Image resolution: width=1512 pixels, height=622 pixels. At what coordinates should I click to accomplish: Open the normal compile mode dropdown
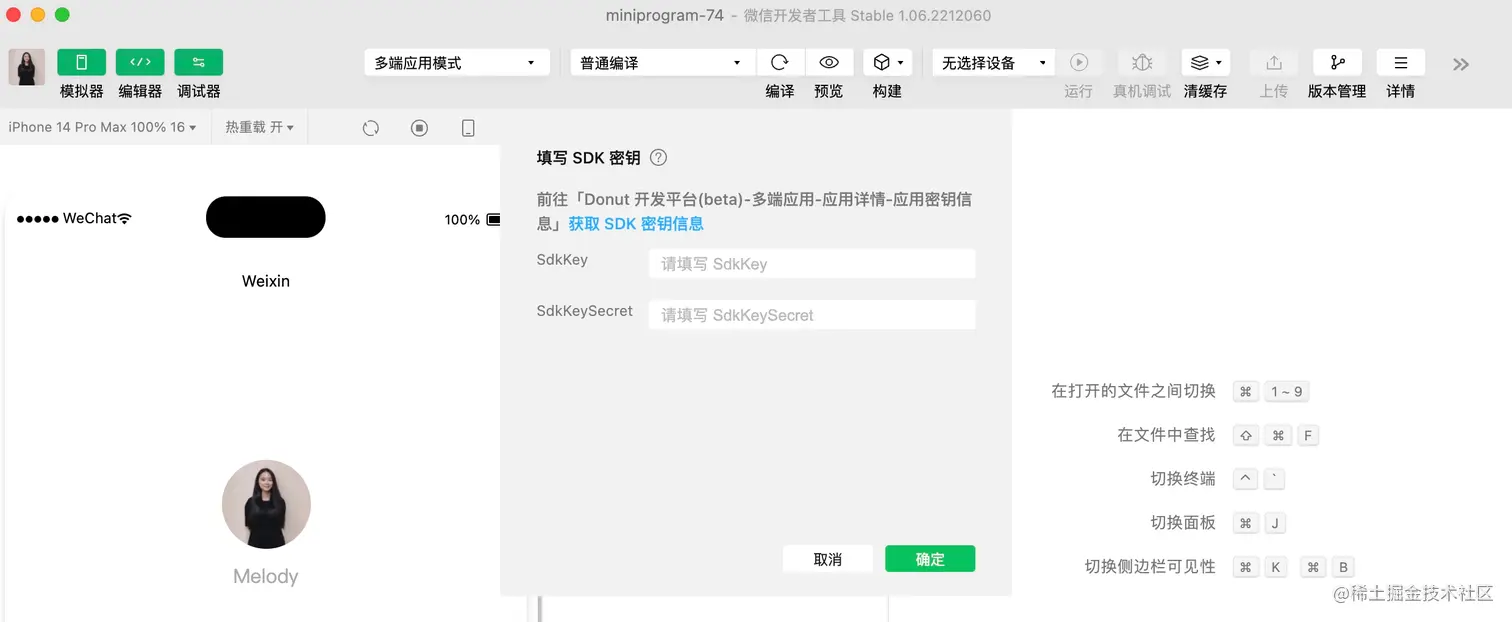(663, 63)
